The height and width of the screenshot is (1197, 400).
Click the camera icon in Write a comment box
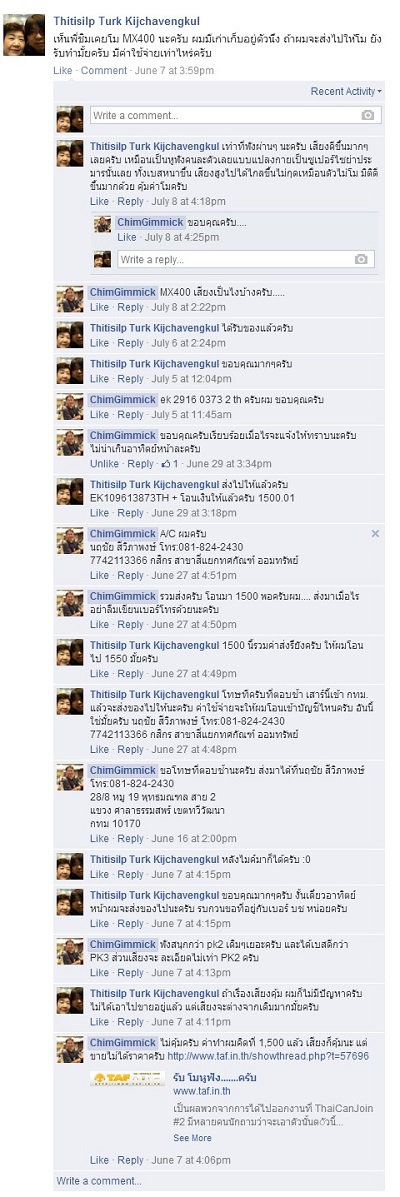click(x=368, y=115)
